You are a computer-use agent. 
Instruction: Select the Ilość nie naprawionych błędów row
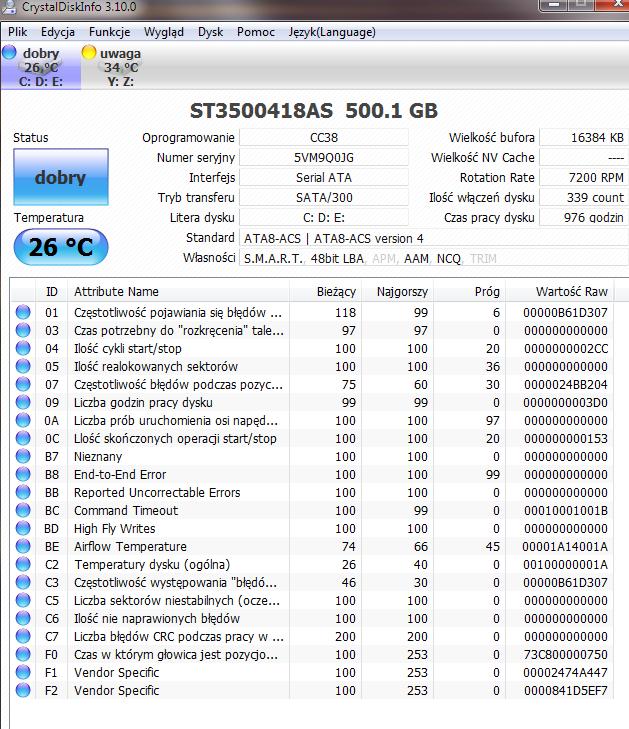[x=312, y=618]
